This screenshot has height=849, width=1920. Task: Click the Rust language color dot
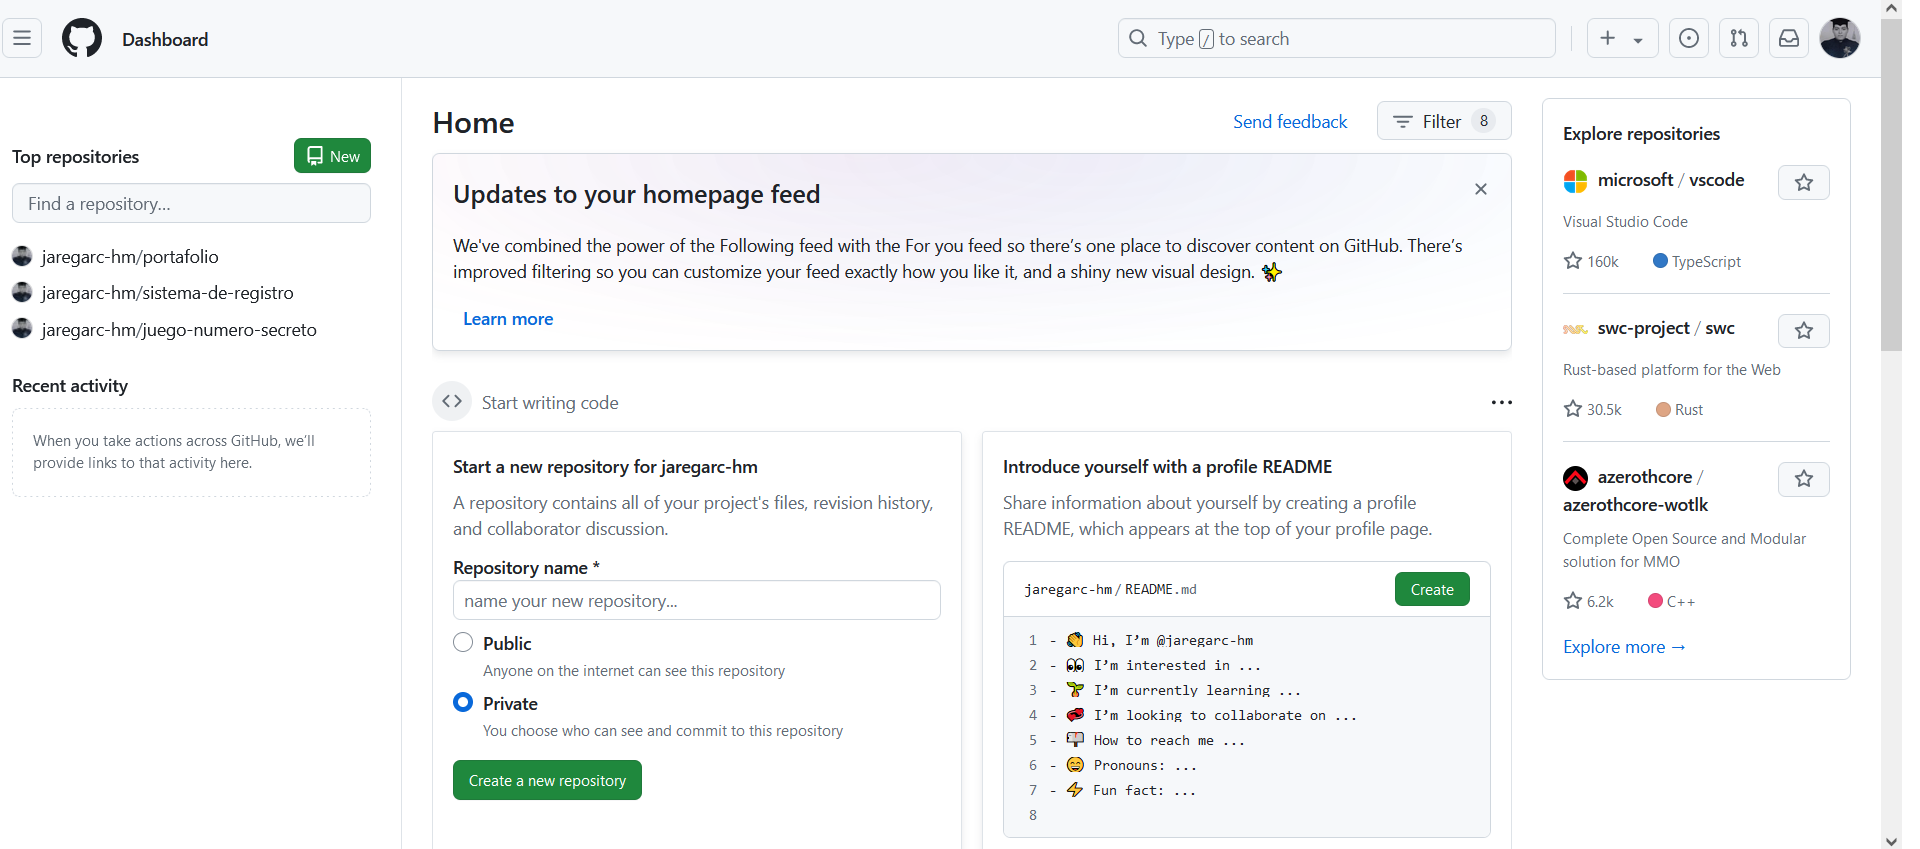[1663, 409]
